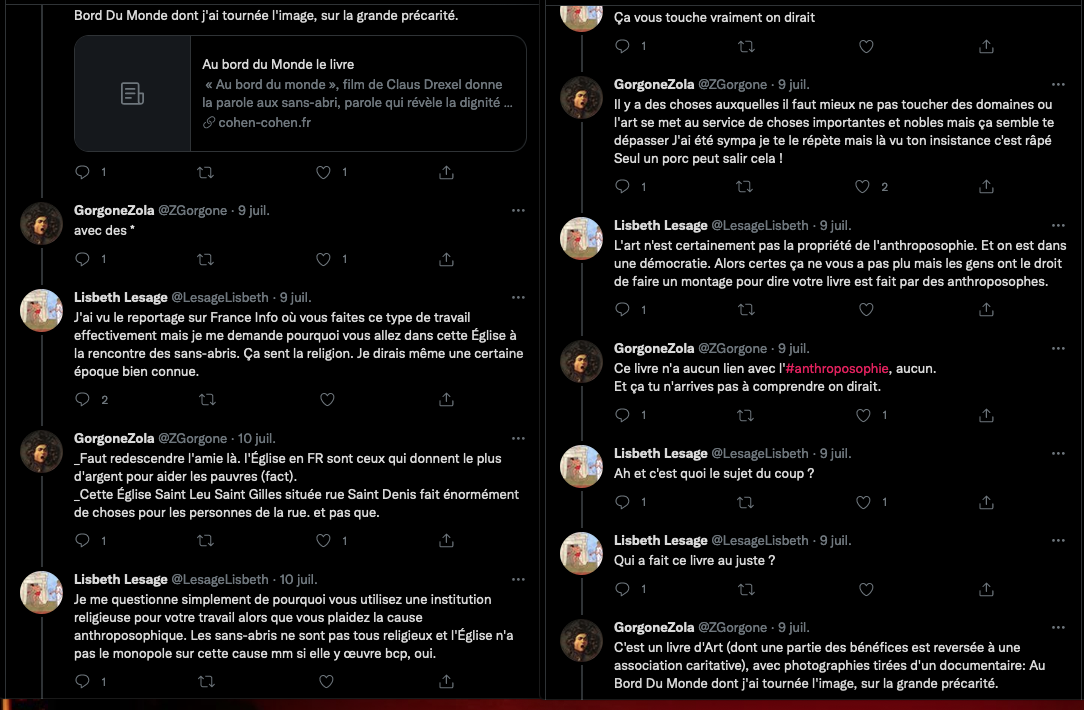
Task: Retweet the France Info reportage tweet
Action: coord(205,399)
